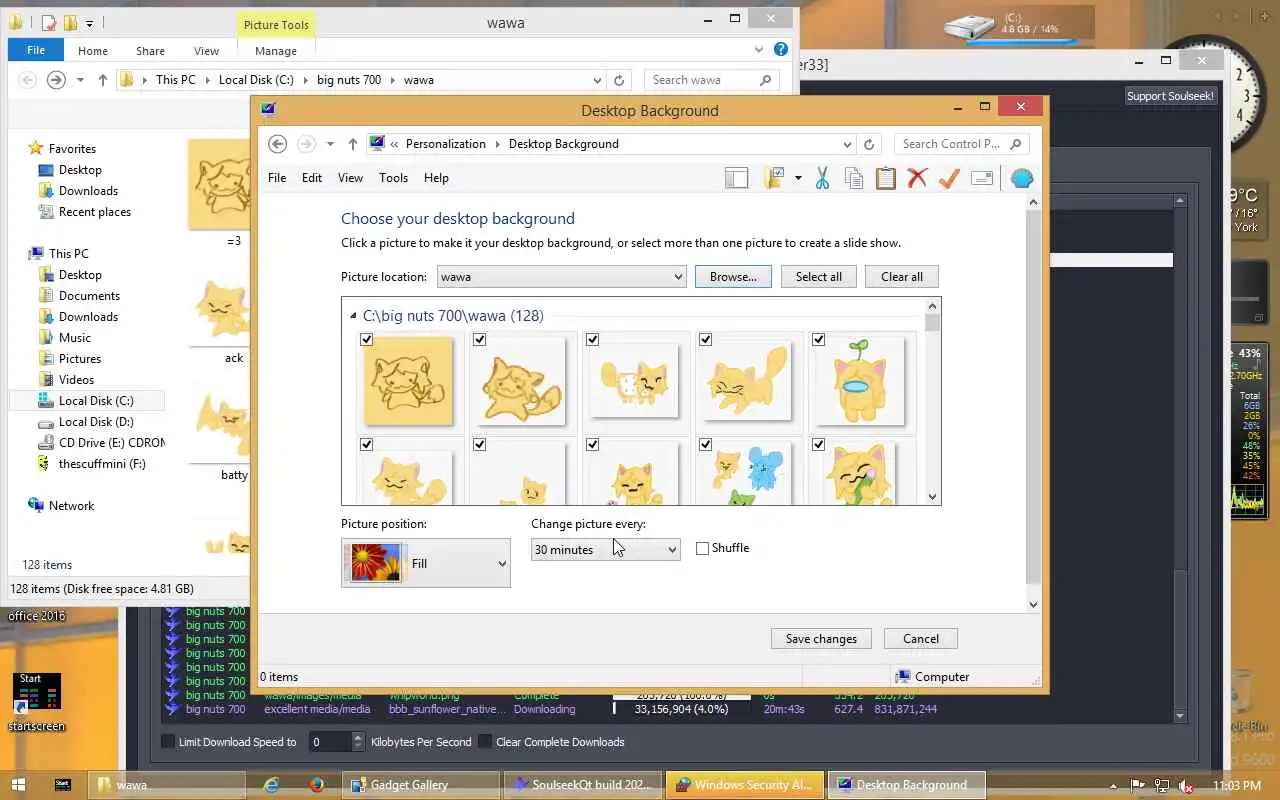Open Internet Explorer from the taskbar
The width and height of the screenshot is (1280, 800).
coord(271,785)
